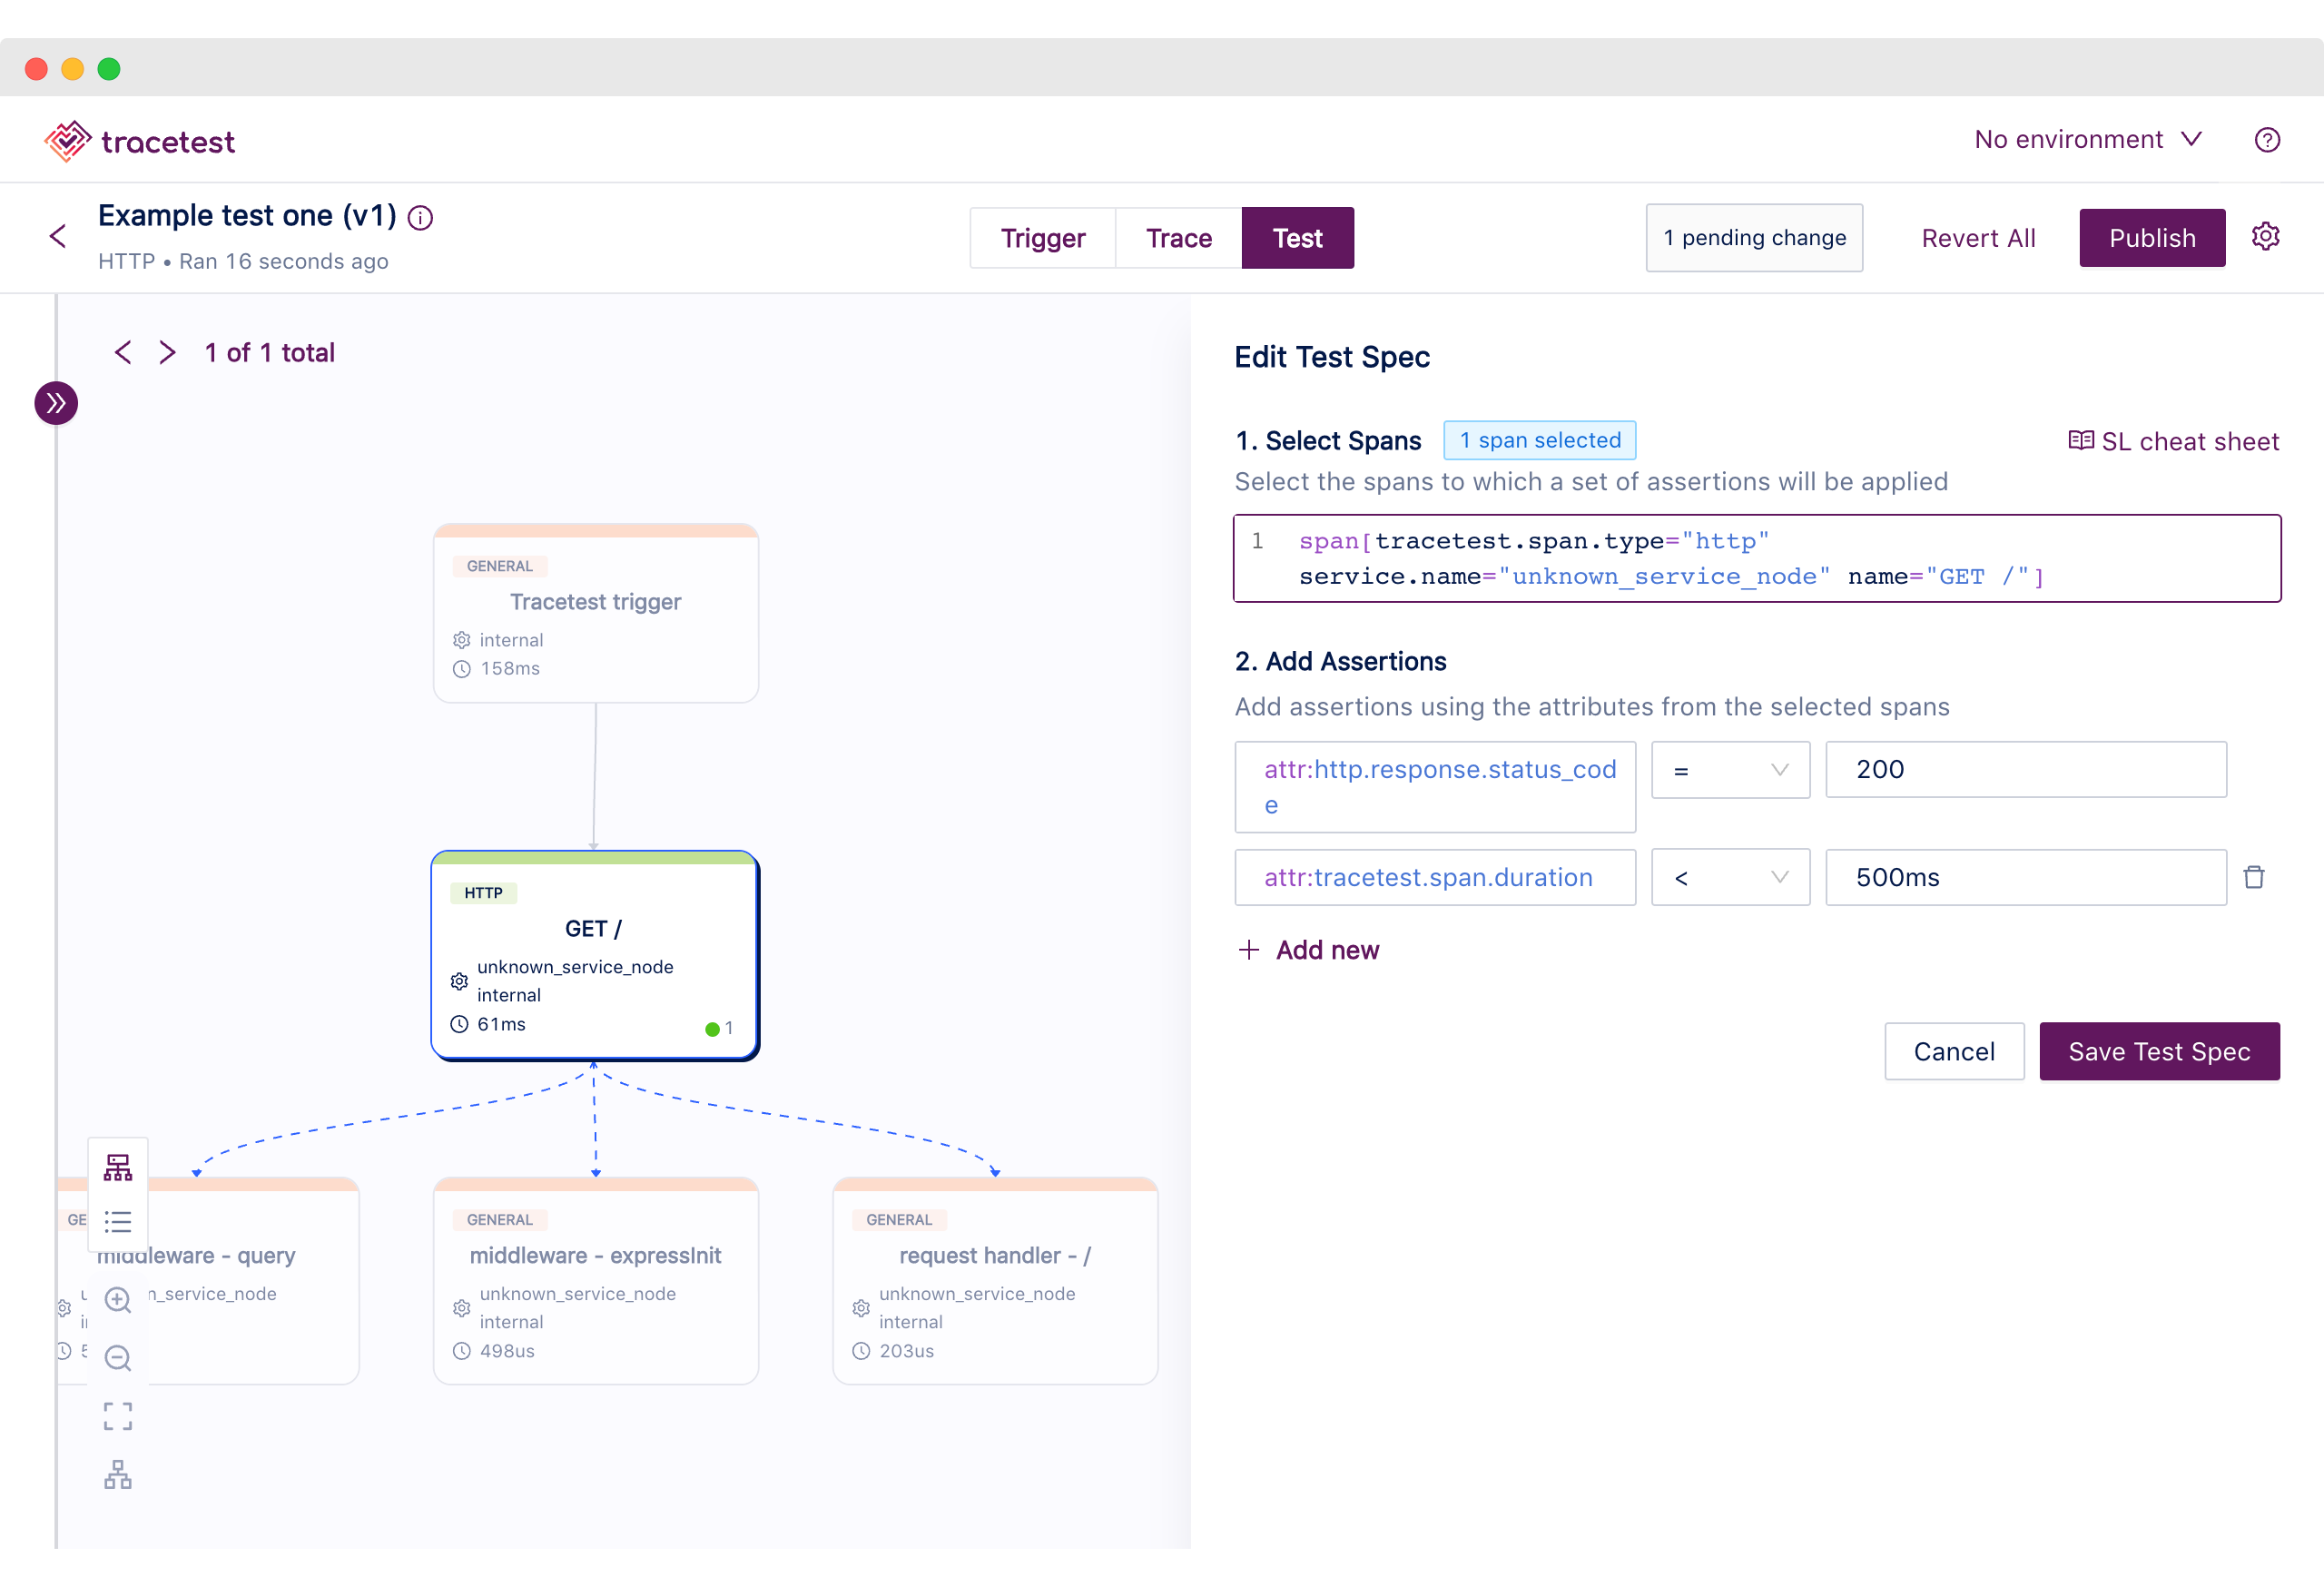The height and width of the screenshot is (1587, 2324).
Task: Click Revert All
Action: click(1978, 238)
